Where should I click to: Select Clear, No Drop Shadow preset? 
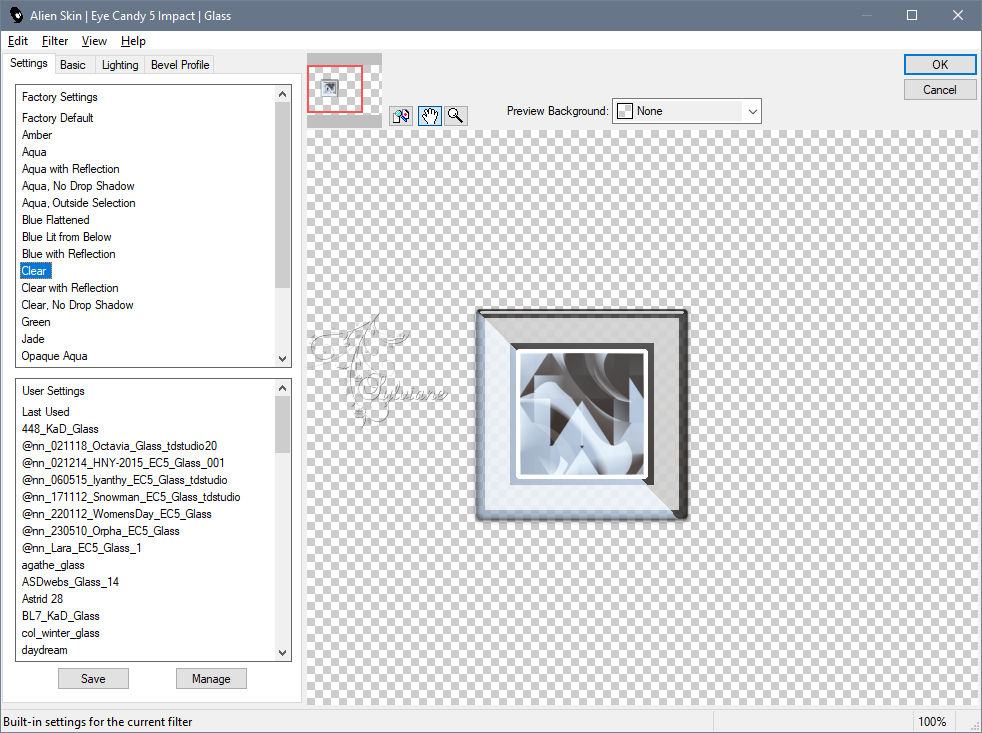(x=77, y=304)
